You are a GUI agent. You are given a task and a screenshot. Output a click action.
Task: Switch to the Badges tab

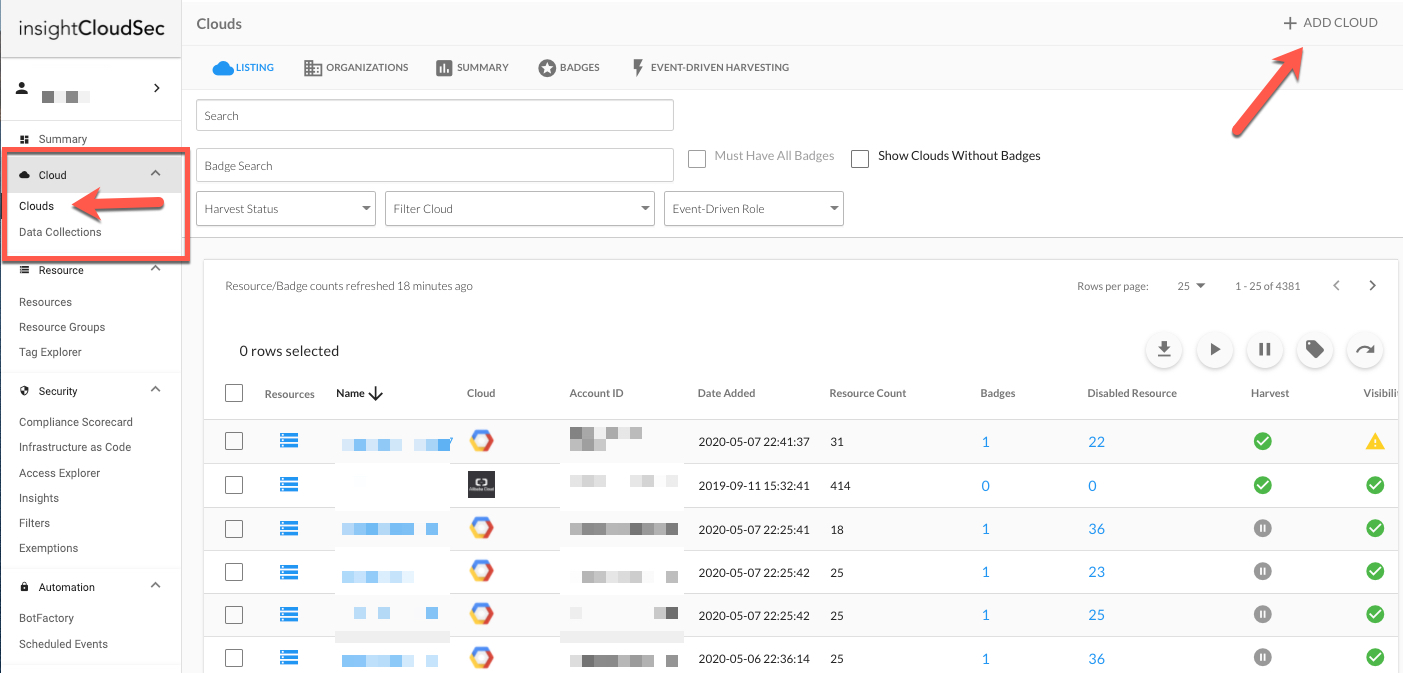[569, 68]
